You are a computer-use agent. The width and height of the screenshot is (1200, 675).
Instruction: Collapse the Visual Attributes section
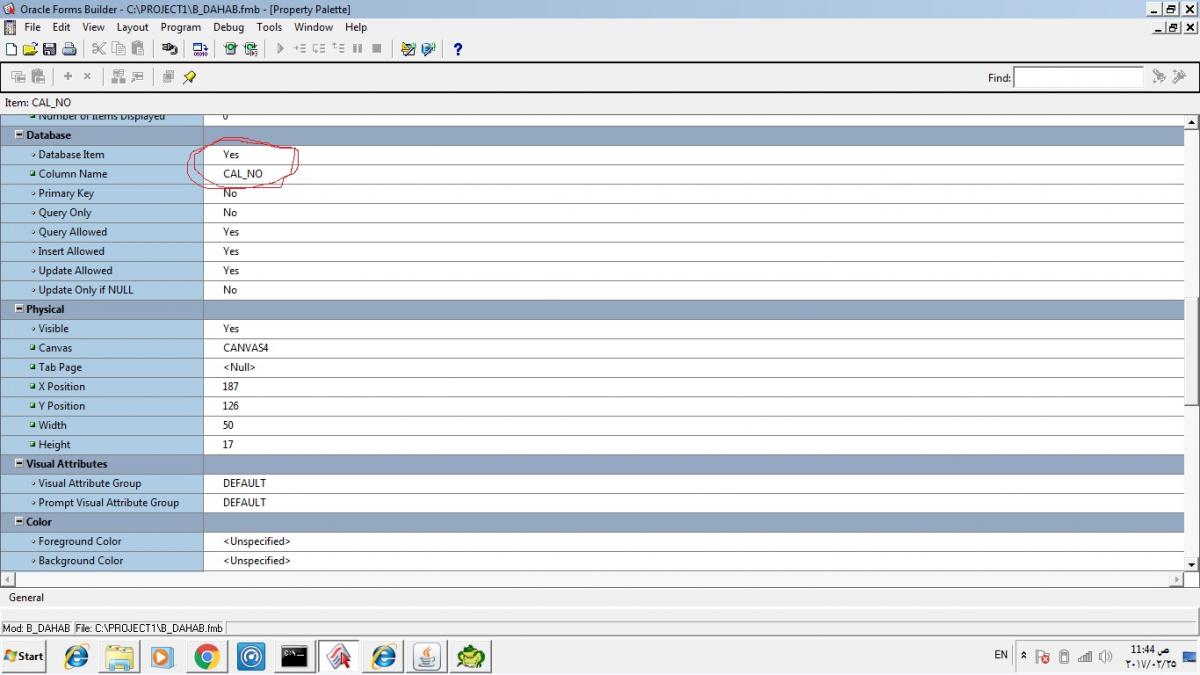coord(19,464)
